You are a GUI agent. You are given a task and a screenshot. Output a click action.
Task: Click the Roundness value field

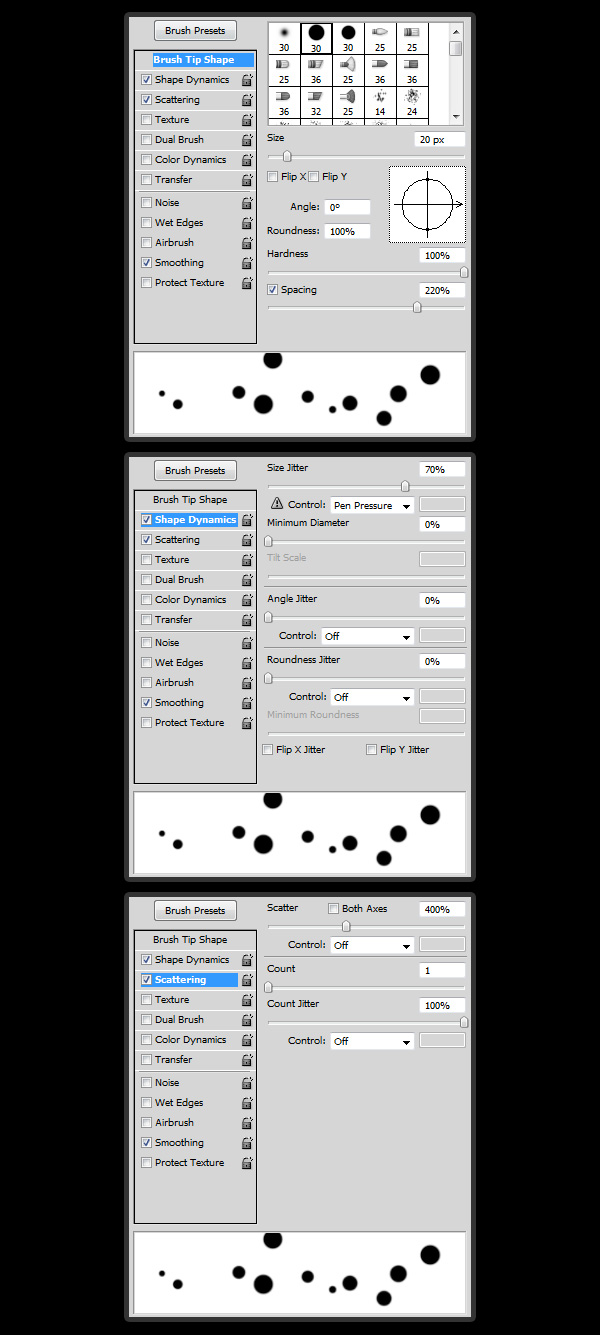347,231
